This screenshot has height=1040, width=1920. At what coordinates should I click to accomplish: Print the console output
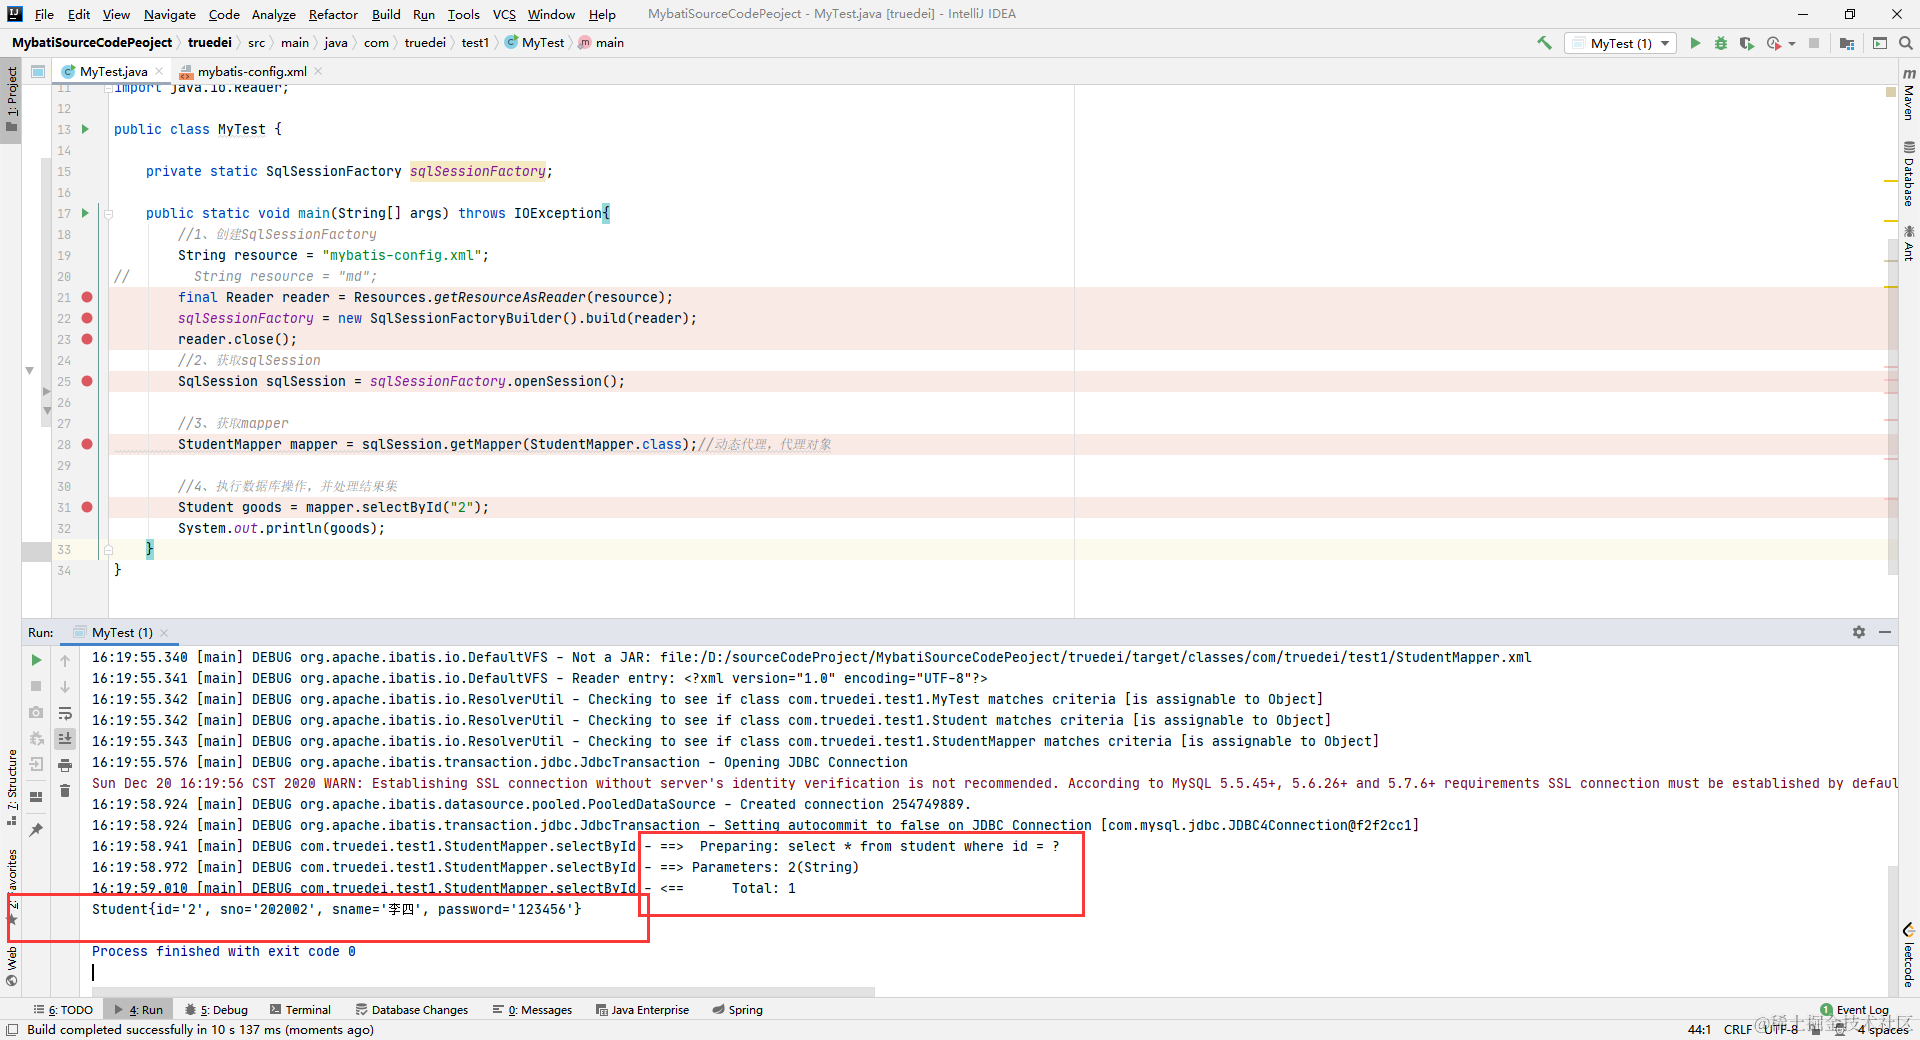[65, 765]
